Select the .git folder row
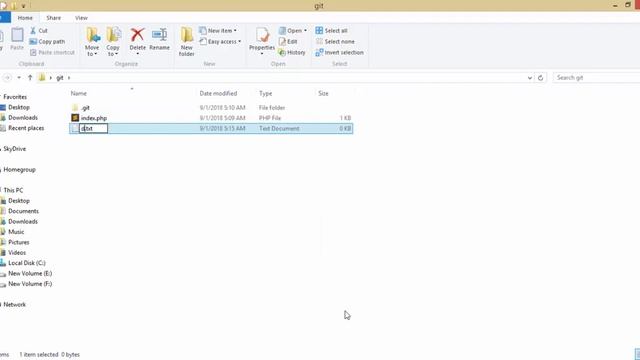The image size is (640, 360). tap(211, 108)
